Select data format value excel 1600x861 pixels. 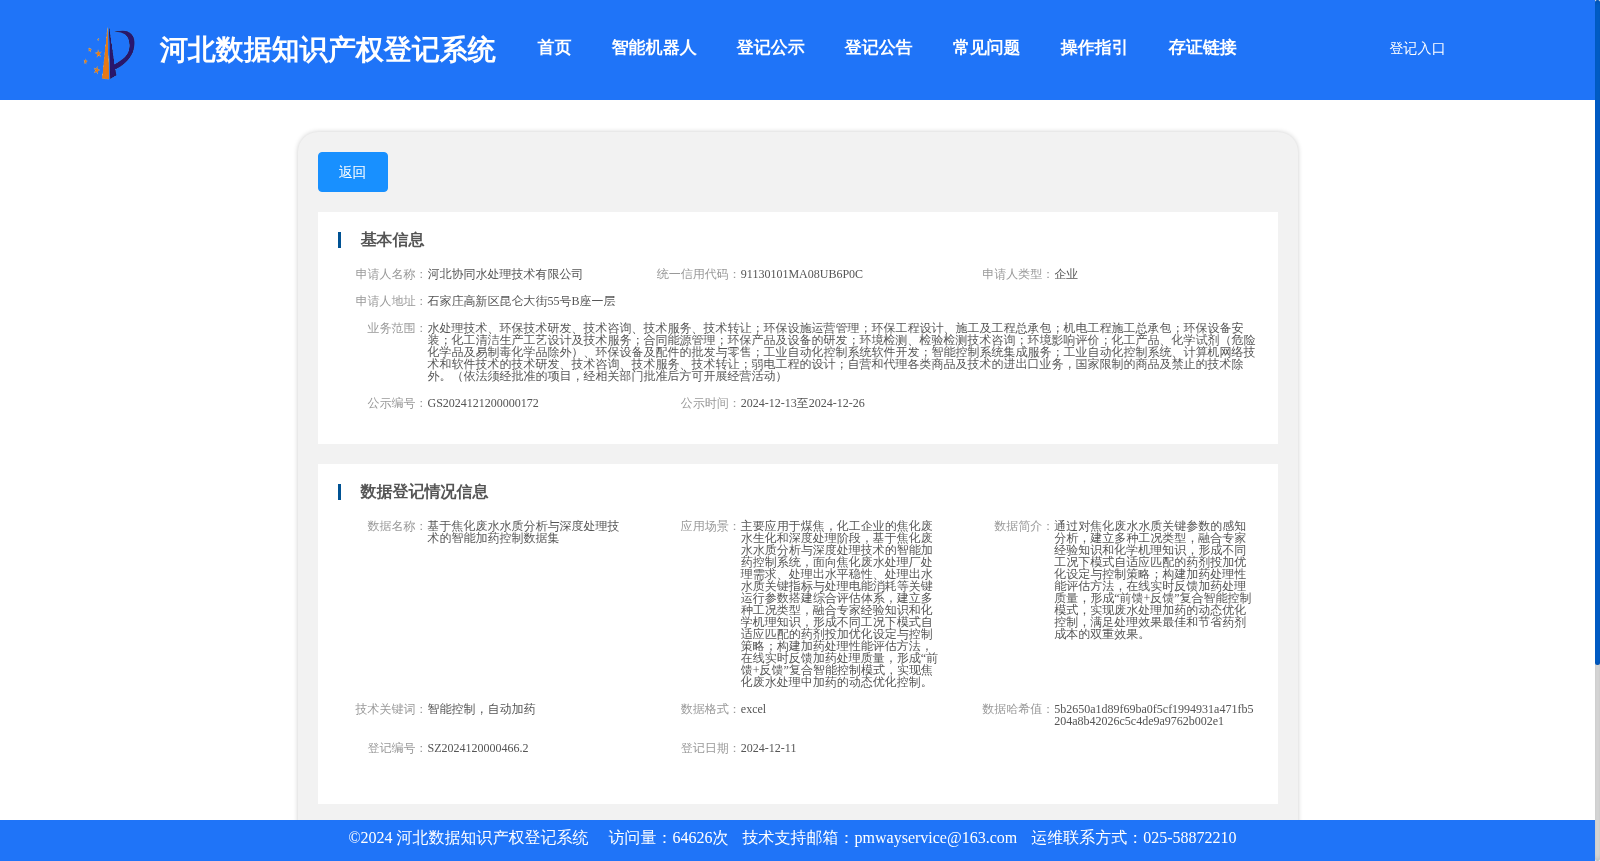pos(753,709)
